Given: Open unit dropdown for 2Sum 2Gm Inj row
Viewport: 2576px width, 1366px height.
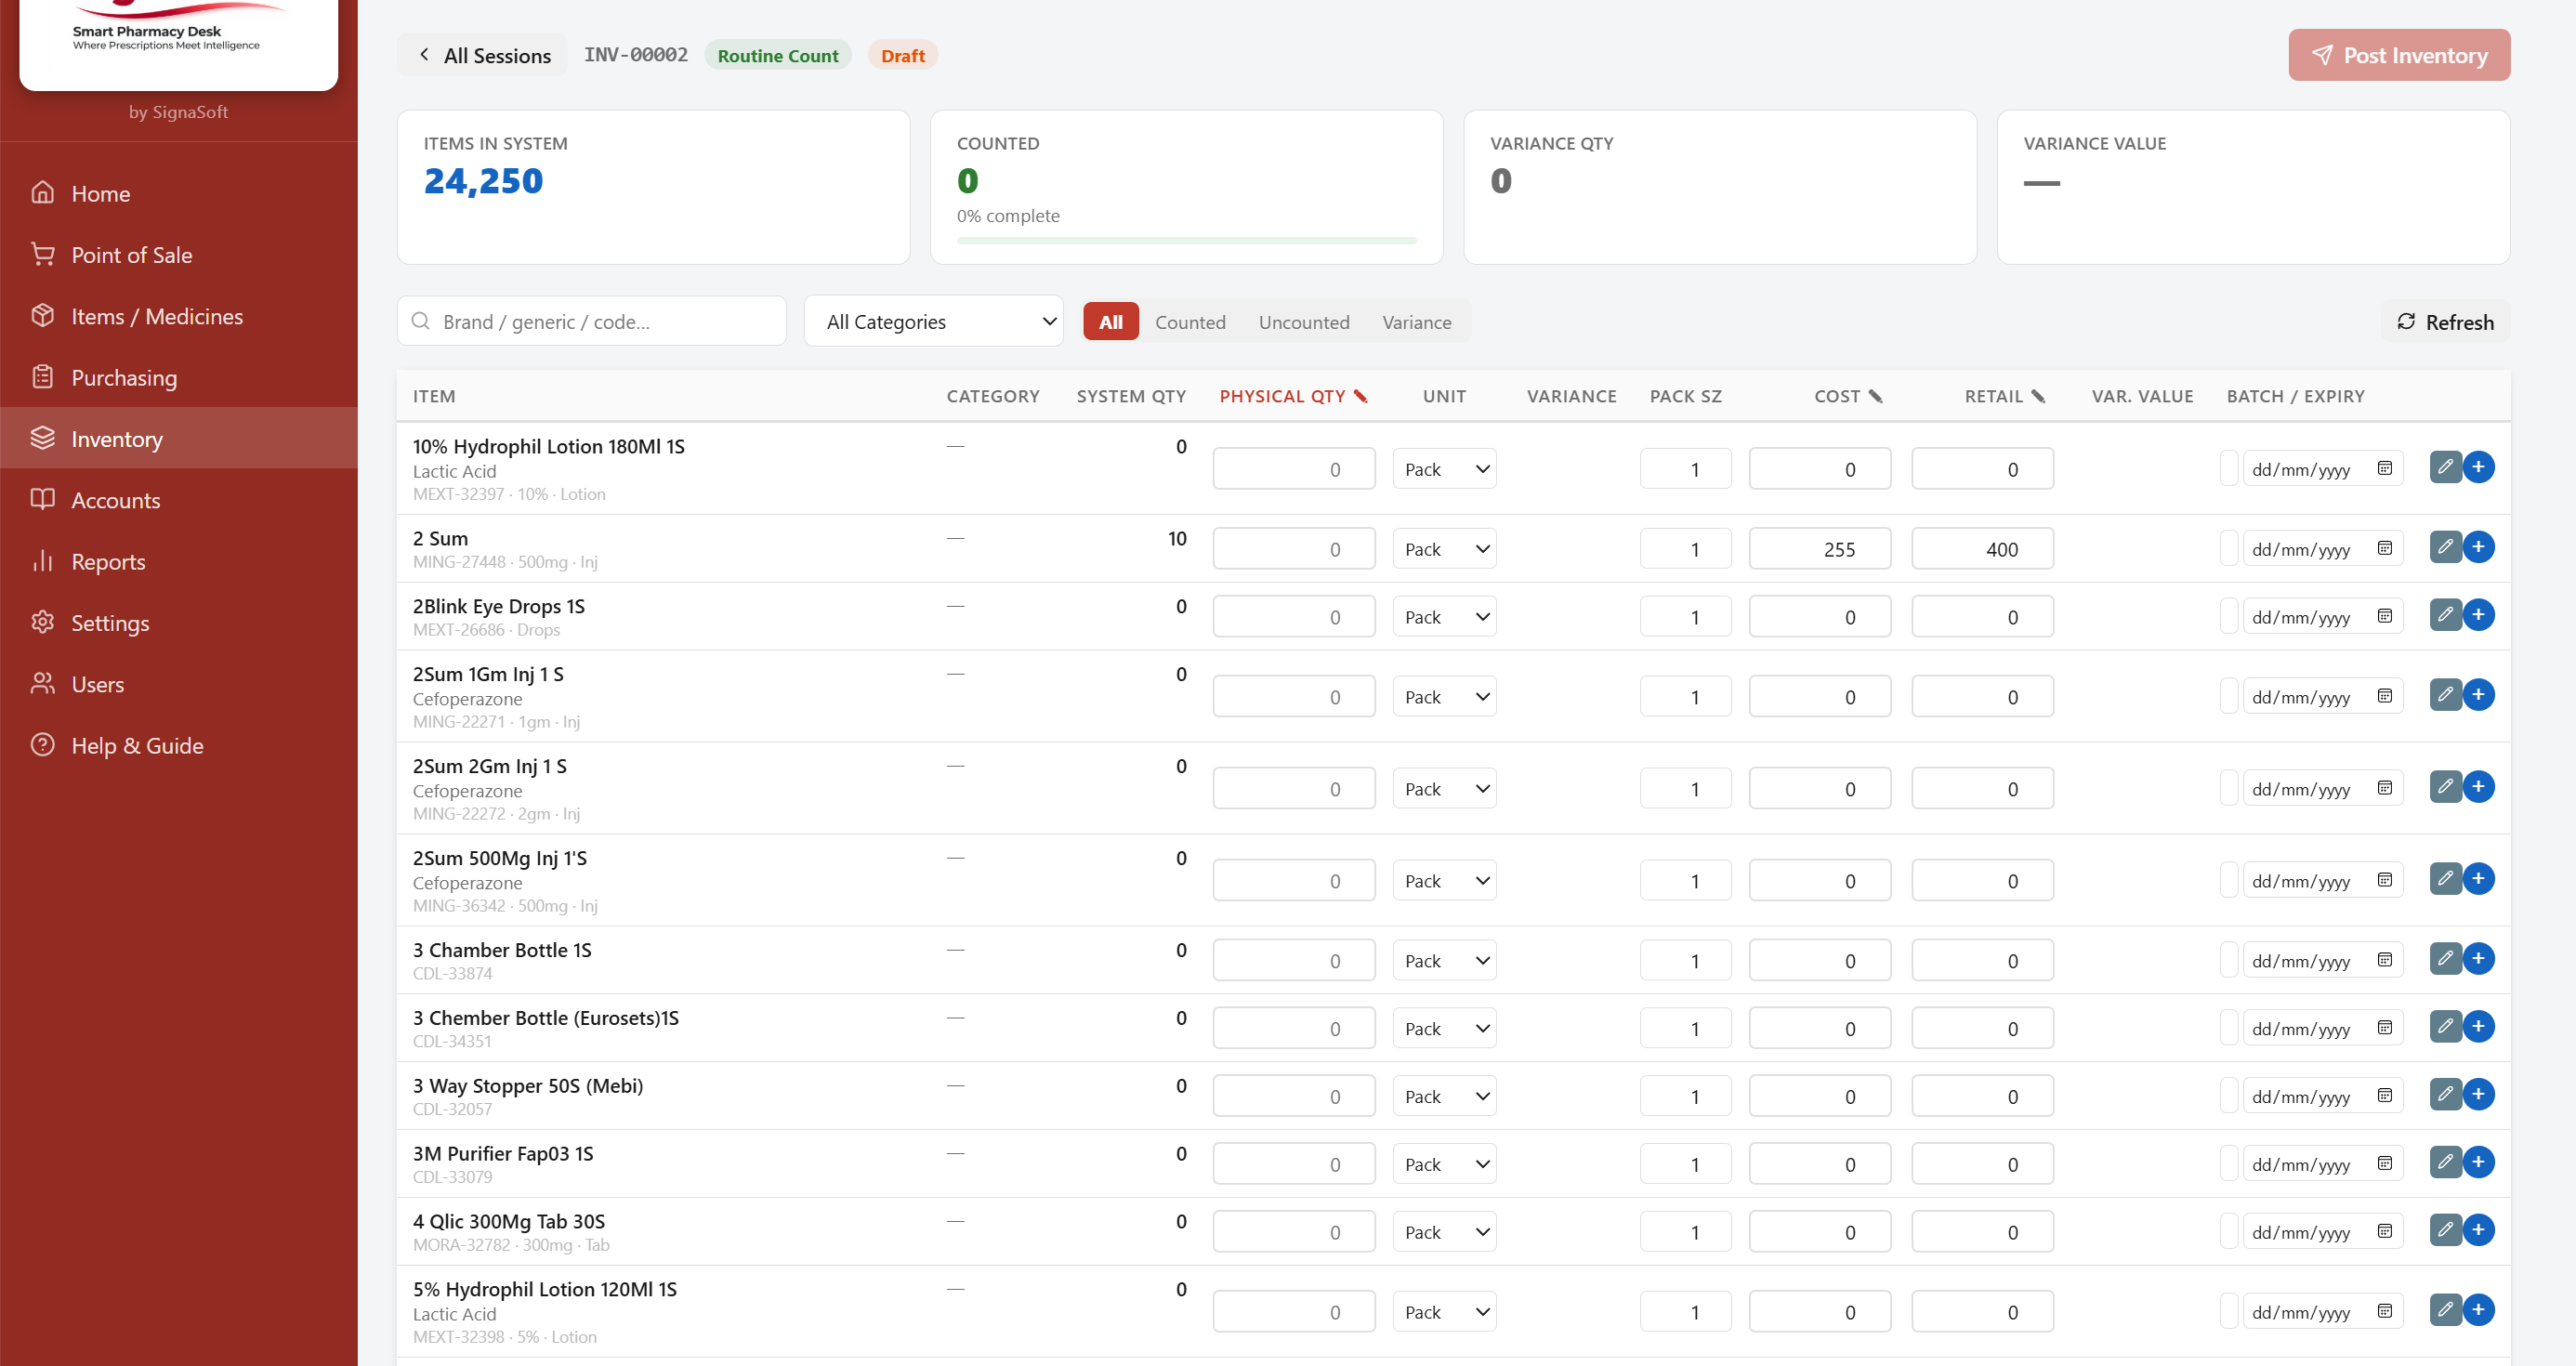Looking at the screenshot, I should point(1444,789).
